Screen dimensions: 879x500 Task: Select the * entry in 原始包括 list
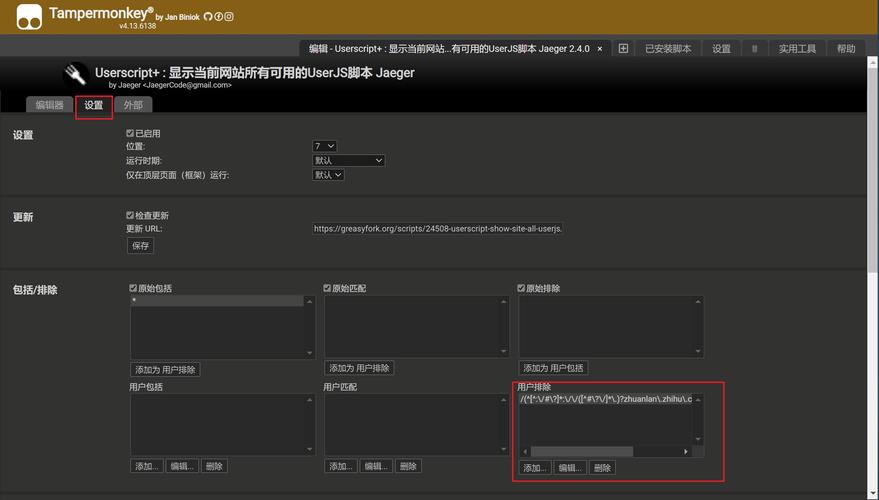pos(218,302)
